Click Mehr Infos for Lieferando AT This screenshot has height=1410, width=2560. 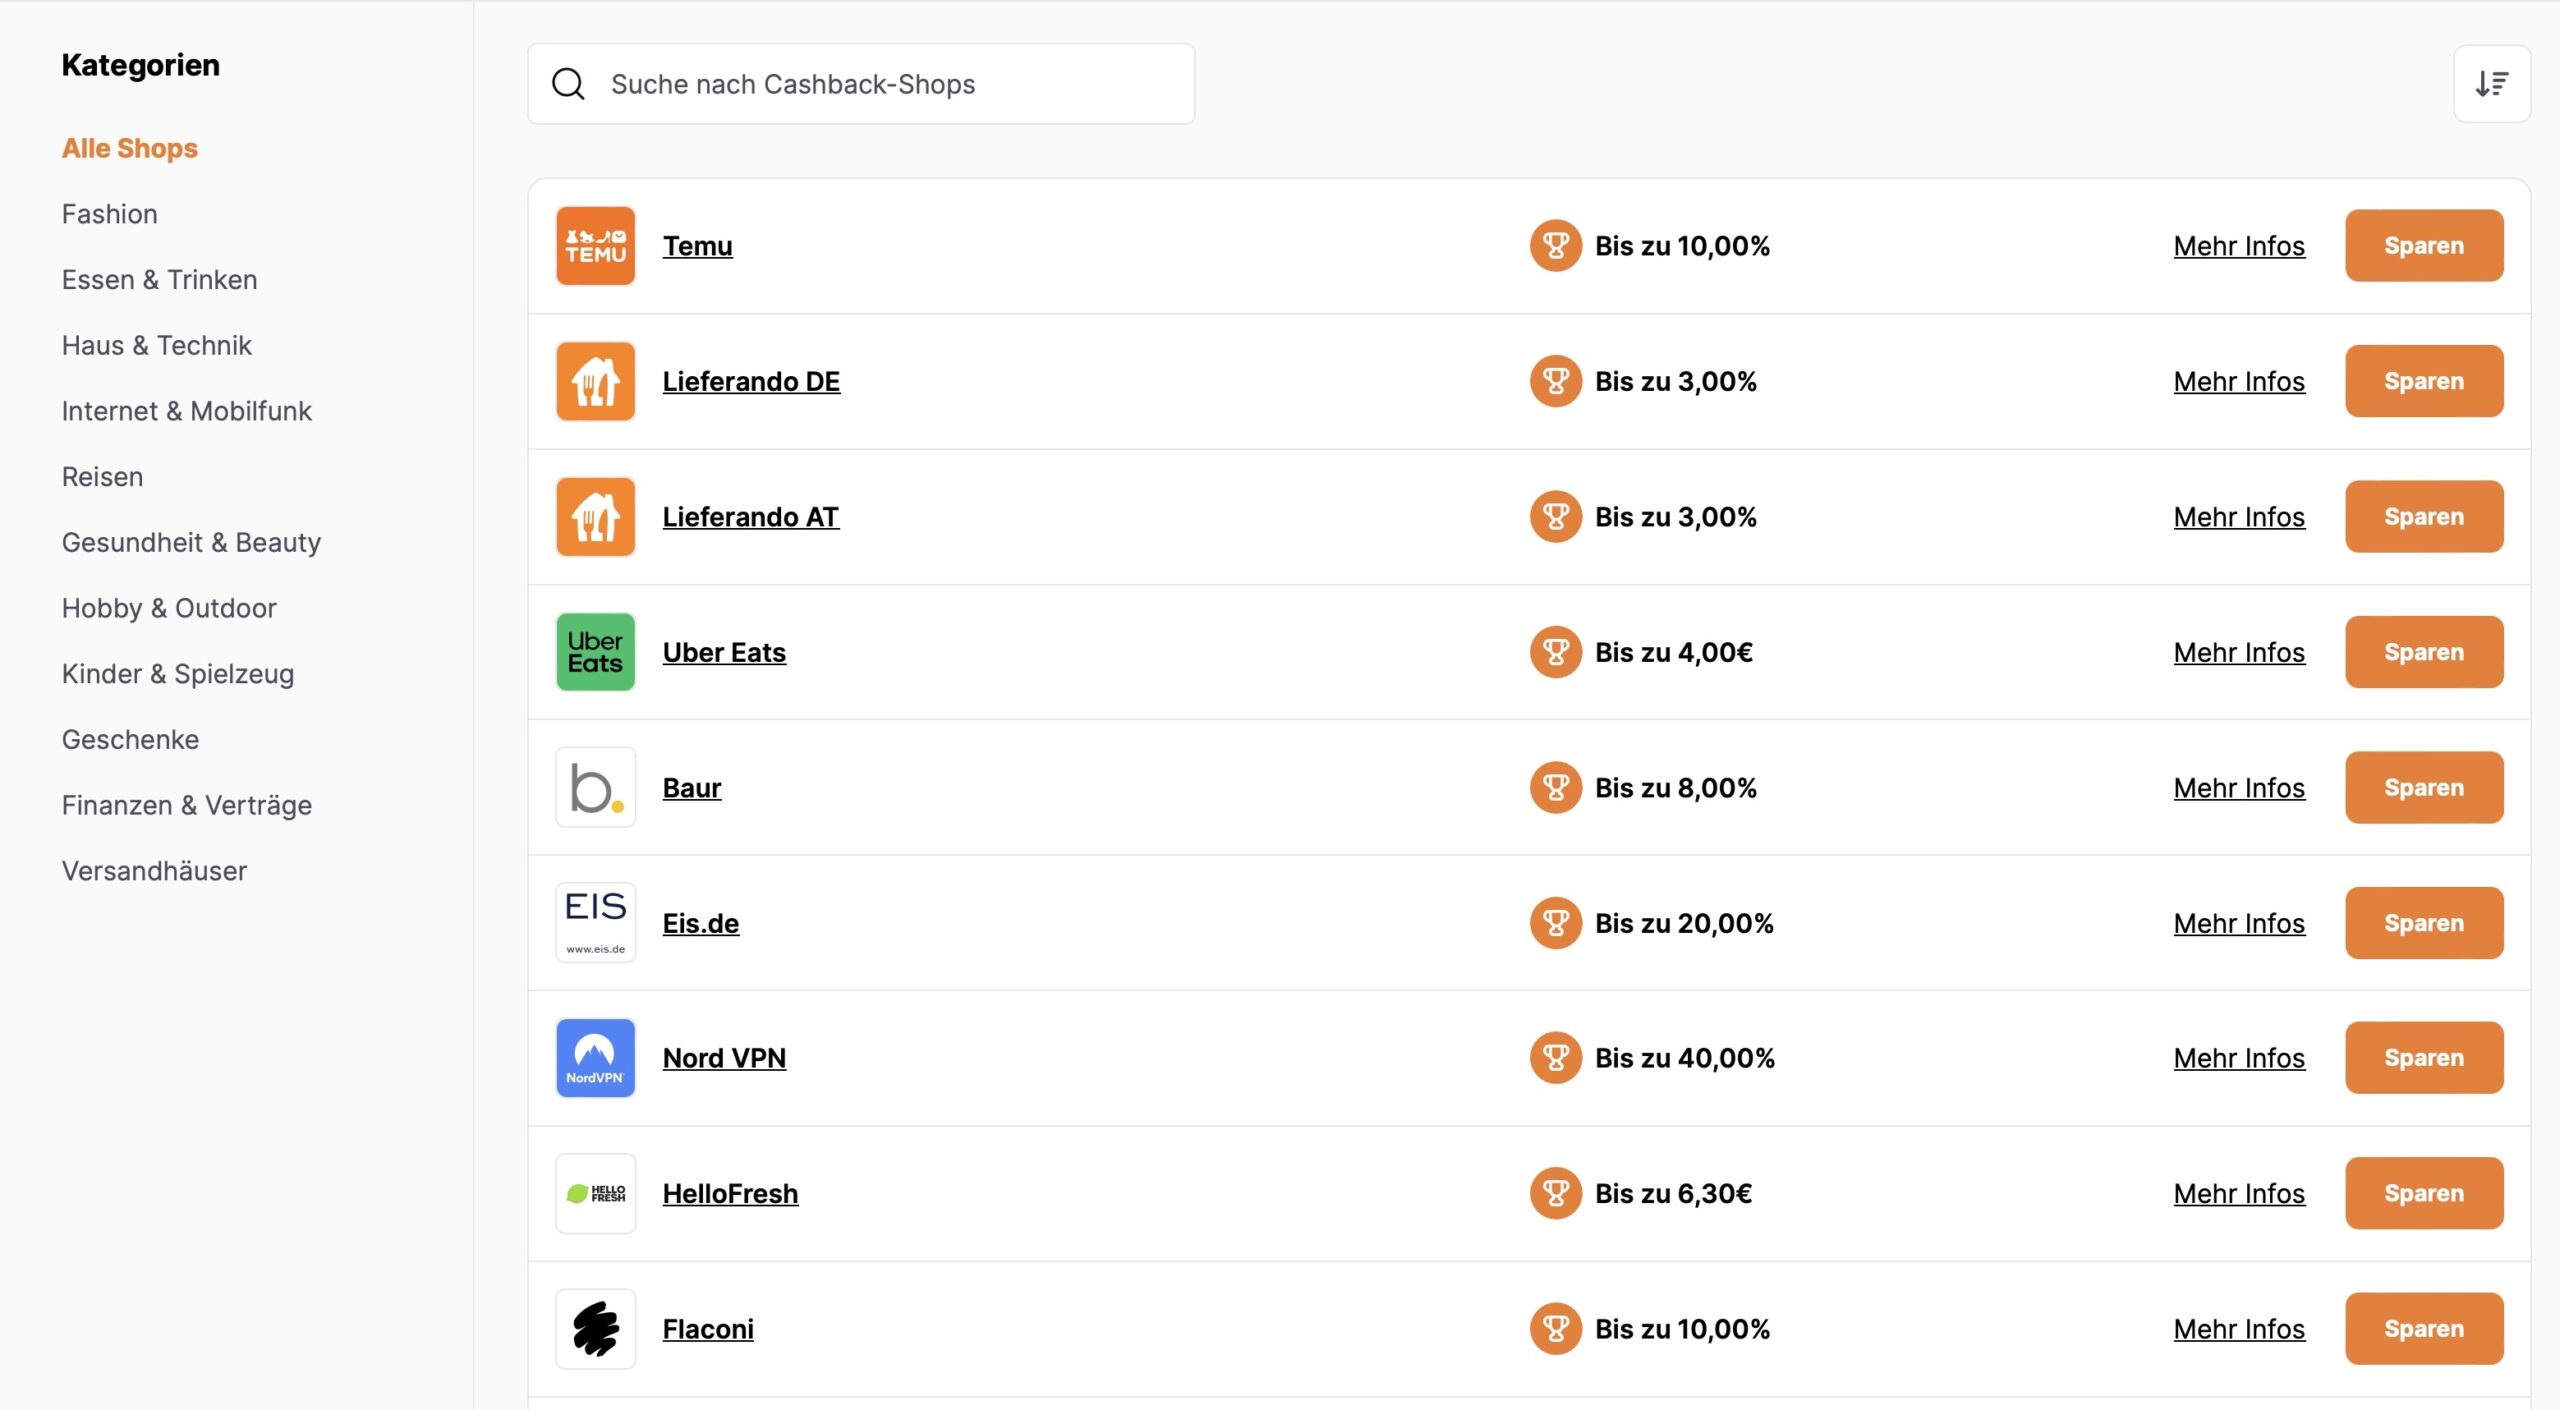tap(2239, 517)
